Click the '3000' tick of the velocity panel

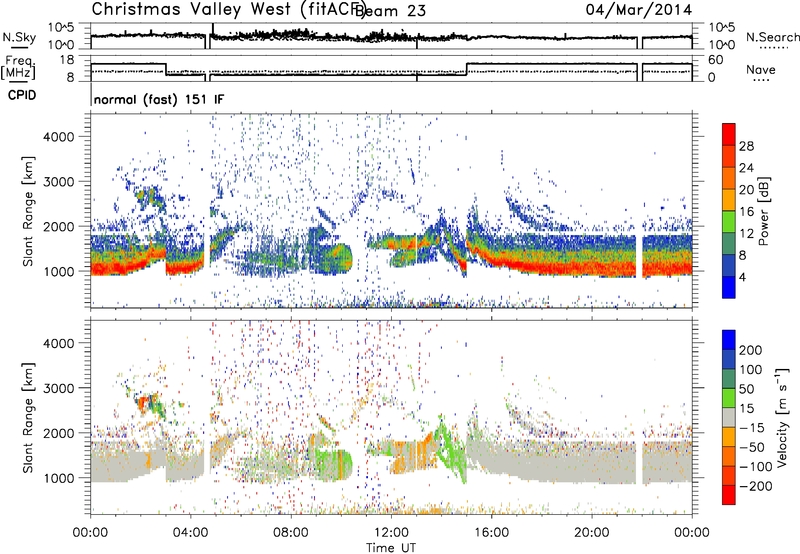[x=59, y=388]
